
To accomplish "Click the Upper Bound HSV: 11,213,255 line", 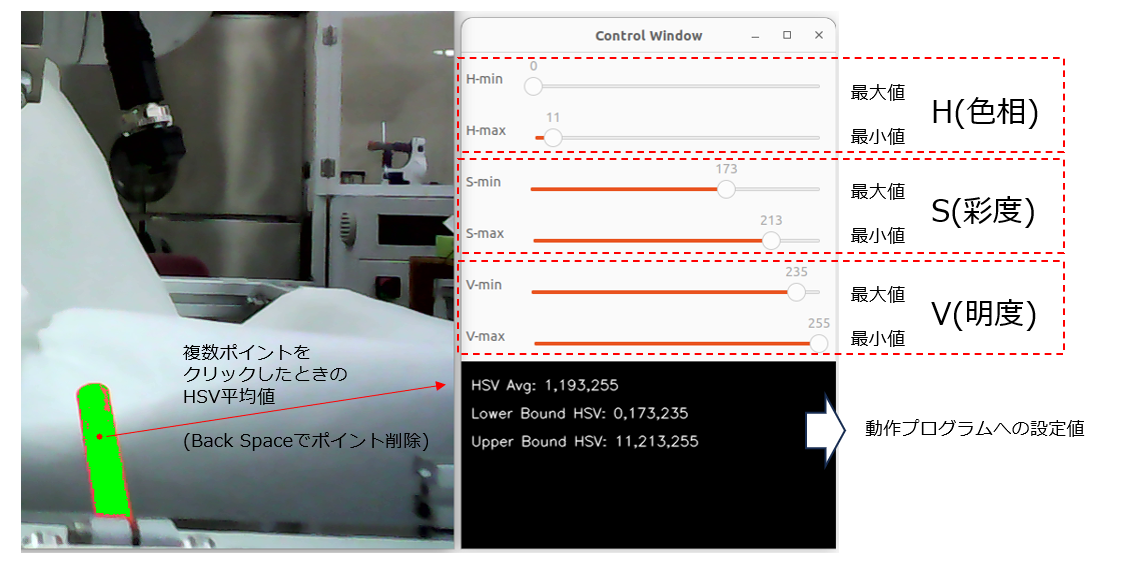I will coord(584,442).
